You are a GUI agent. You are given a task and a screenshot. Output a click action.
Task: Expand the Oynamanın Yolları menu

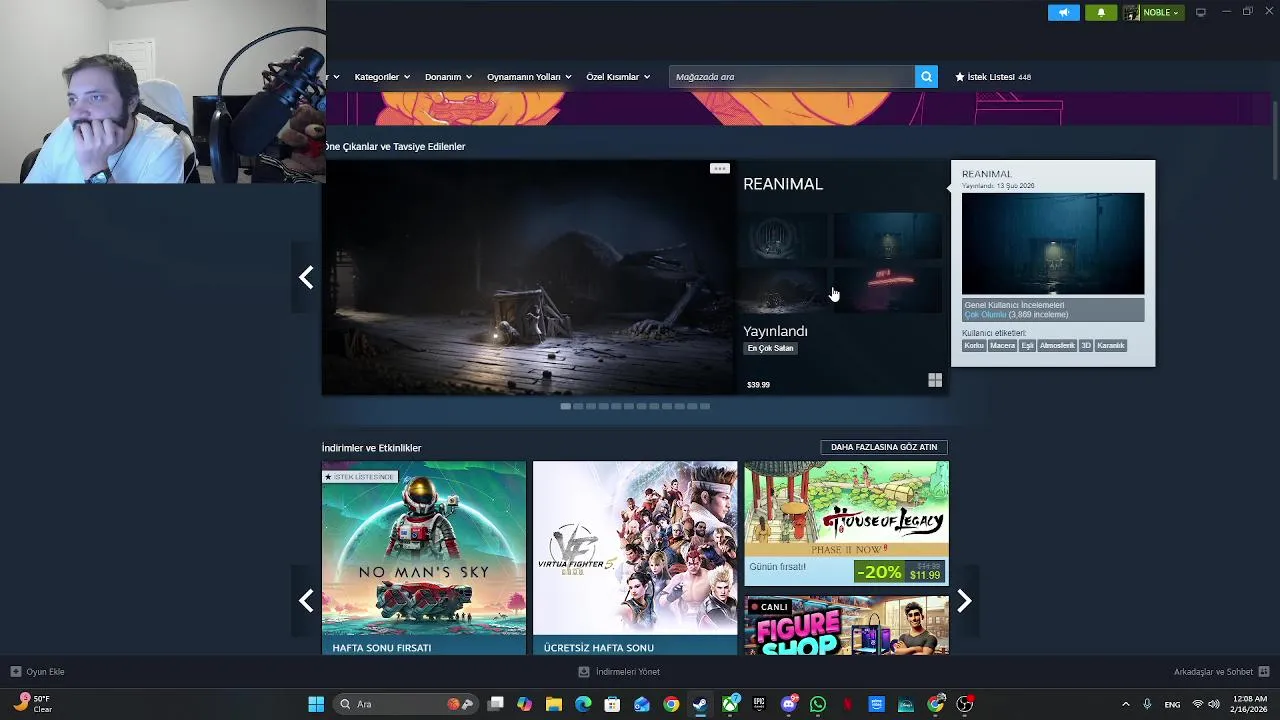click(529, 77)
